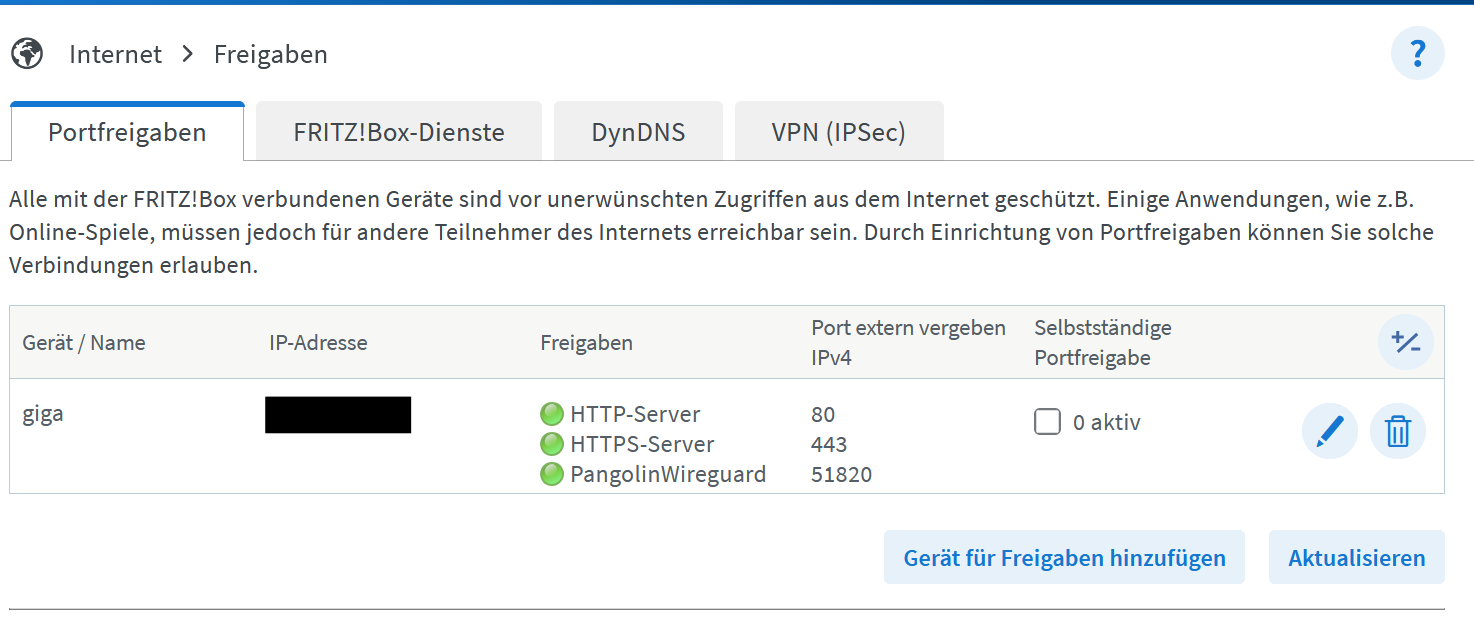Open the help question mark icon

pyautogui.click(x=1417, y=54)
